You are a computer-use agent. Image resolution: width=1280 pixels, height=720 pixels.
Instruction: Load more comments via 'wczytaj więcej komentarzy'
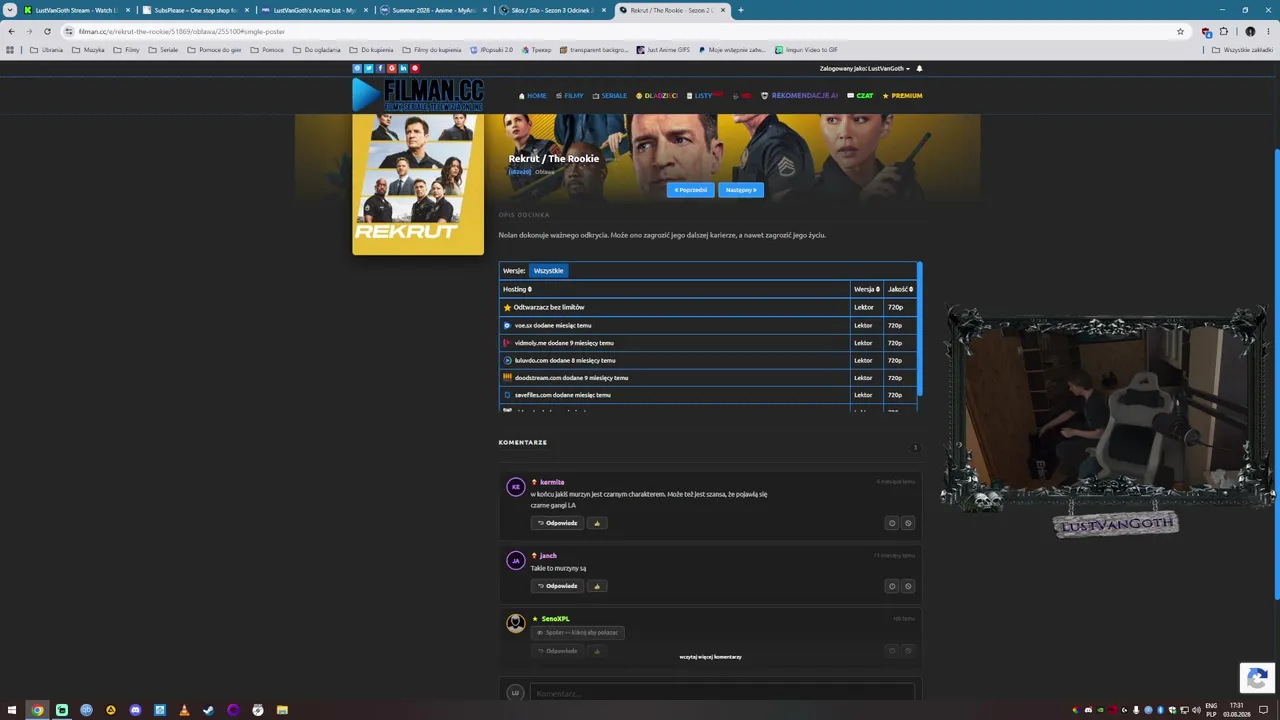pos(710,657)
